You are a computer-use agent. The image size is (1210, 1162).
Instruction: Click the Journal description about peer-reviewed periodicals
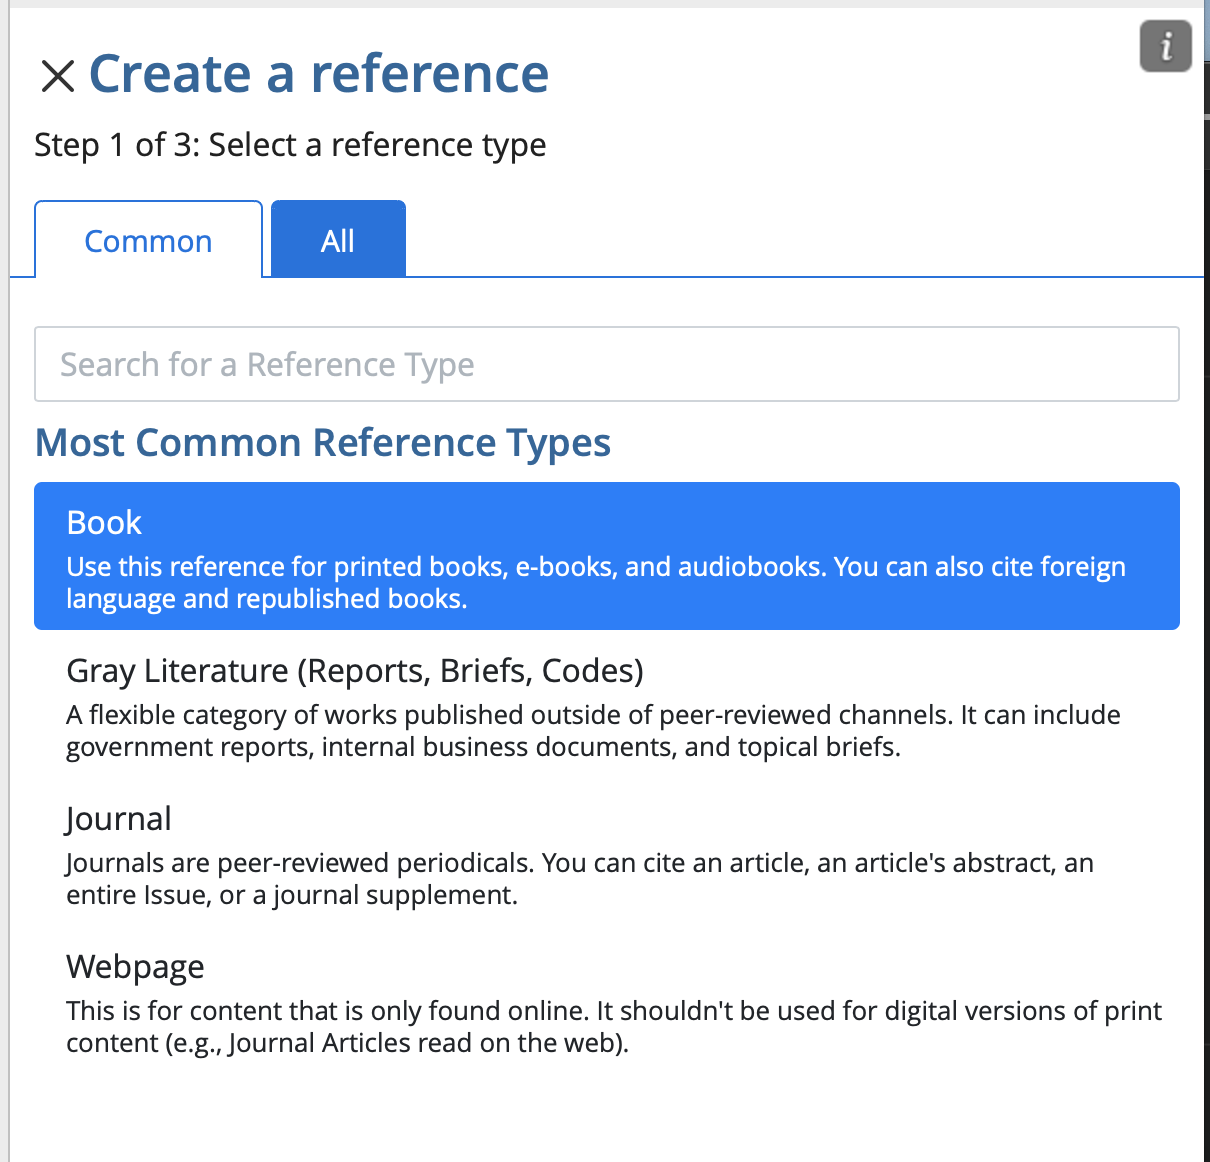coord(579,879)
